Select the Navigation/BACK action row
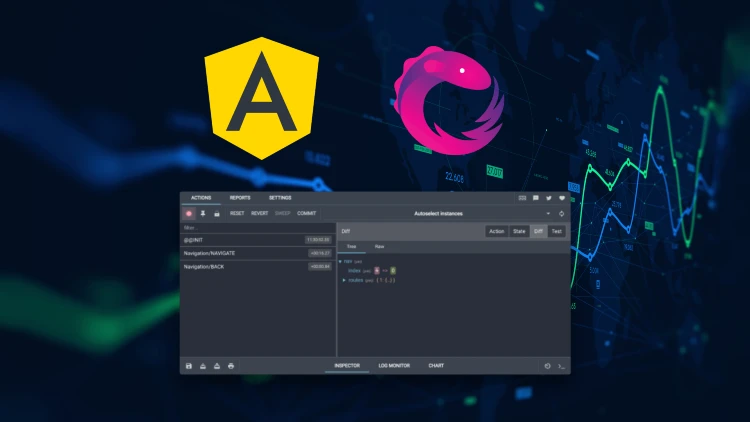Image resolution: width=750 pixels, height=422 pixels. point(258,267)
